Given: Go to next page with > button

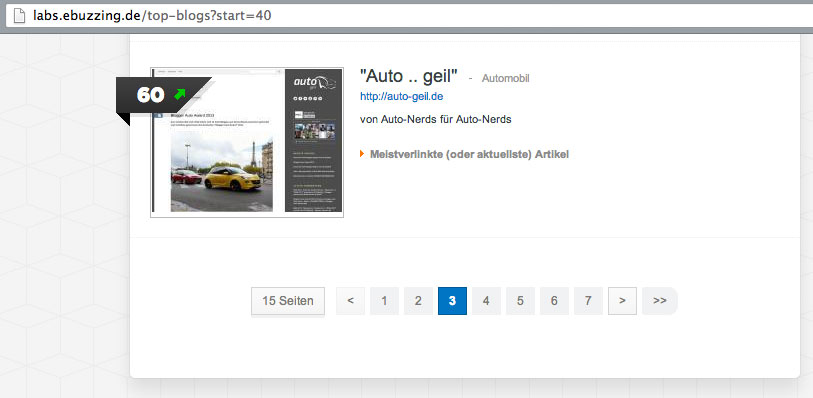Looking at the screenshot, I should coord(622,301).
